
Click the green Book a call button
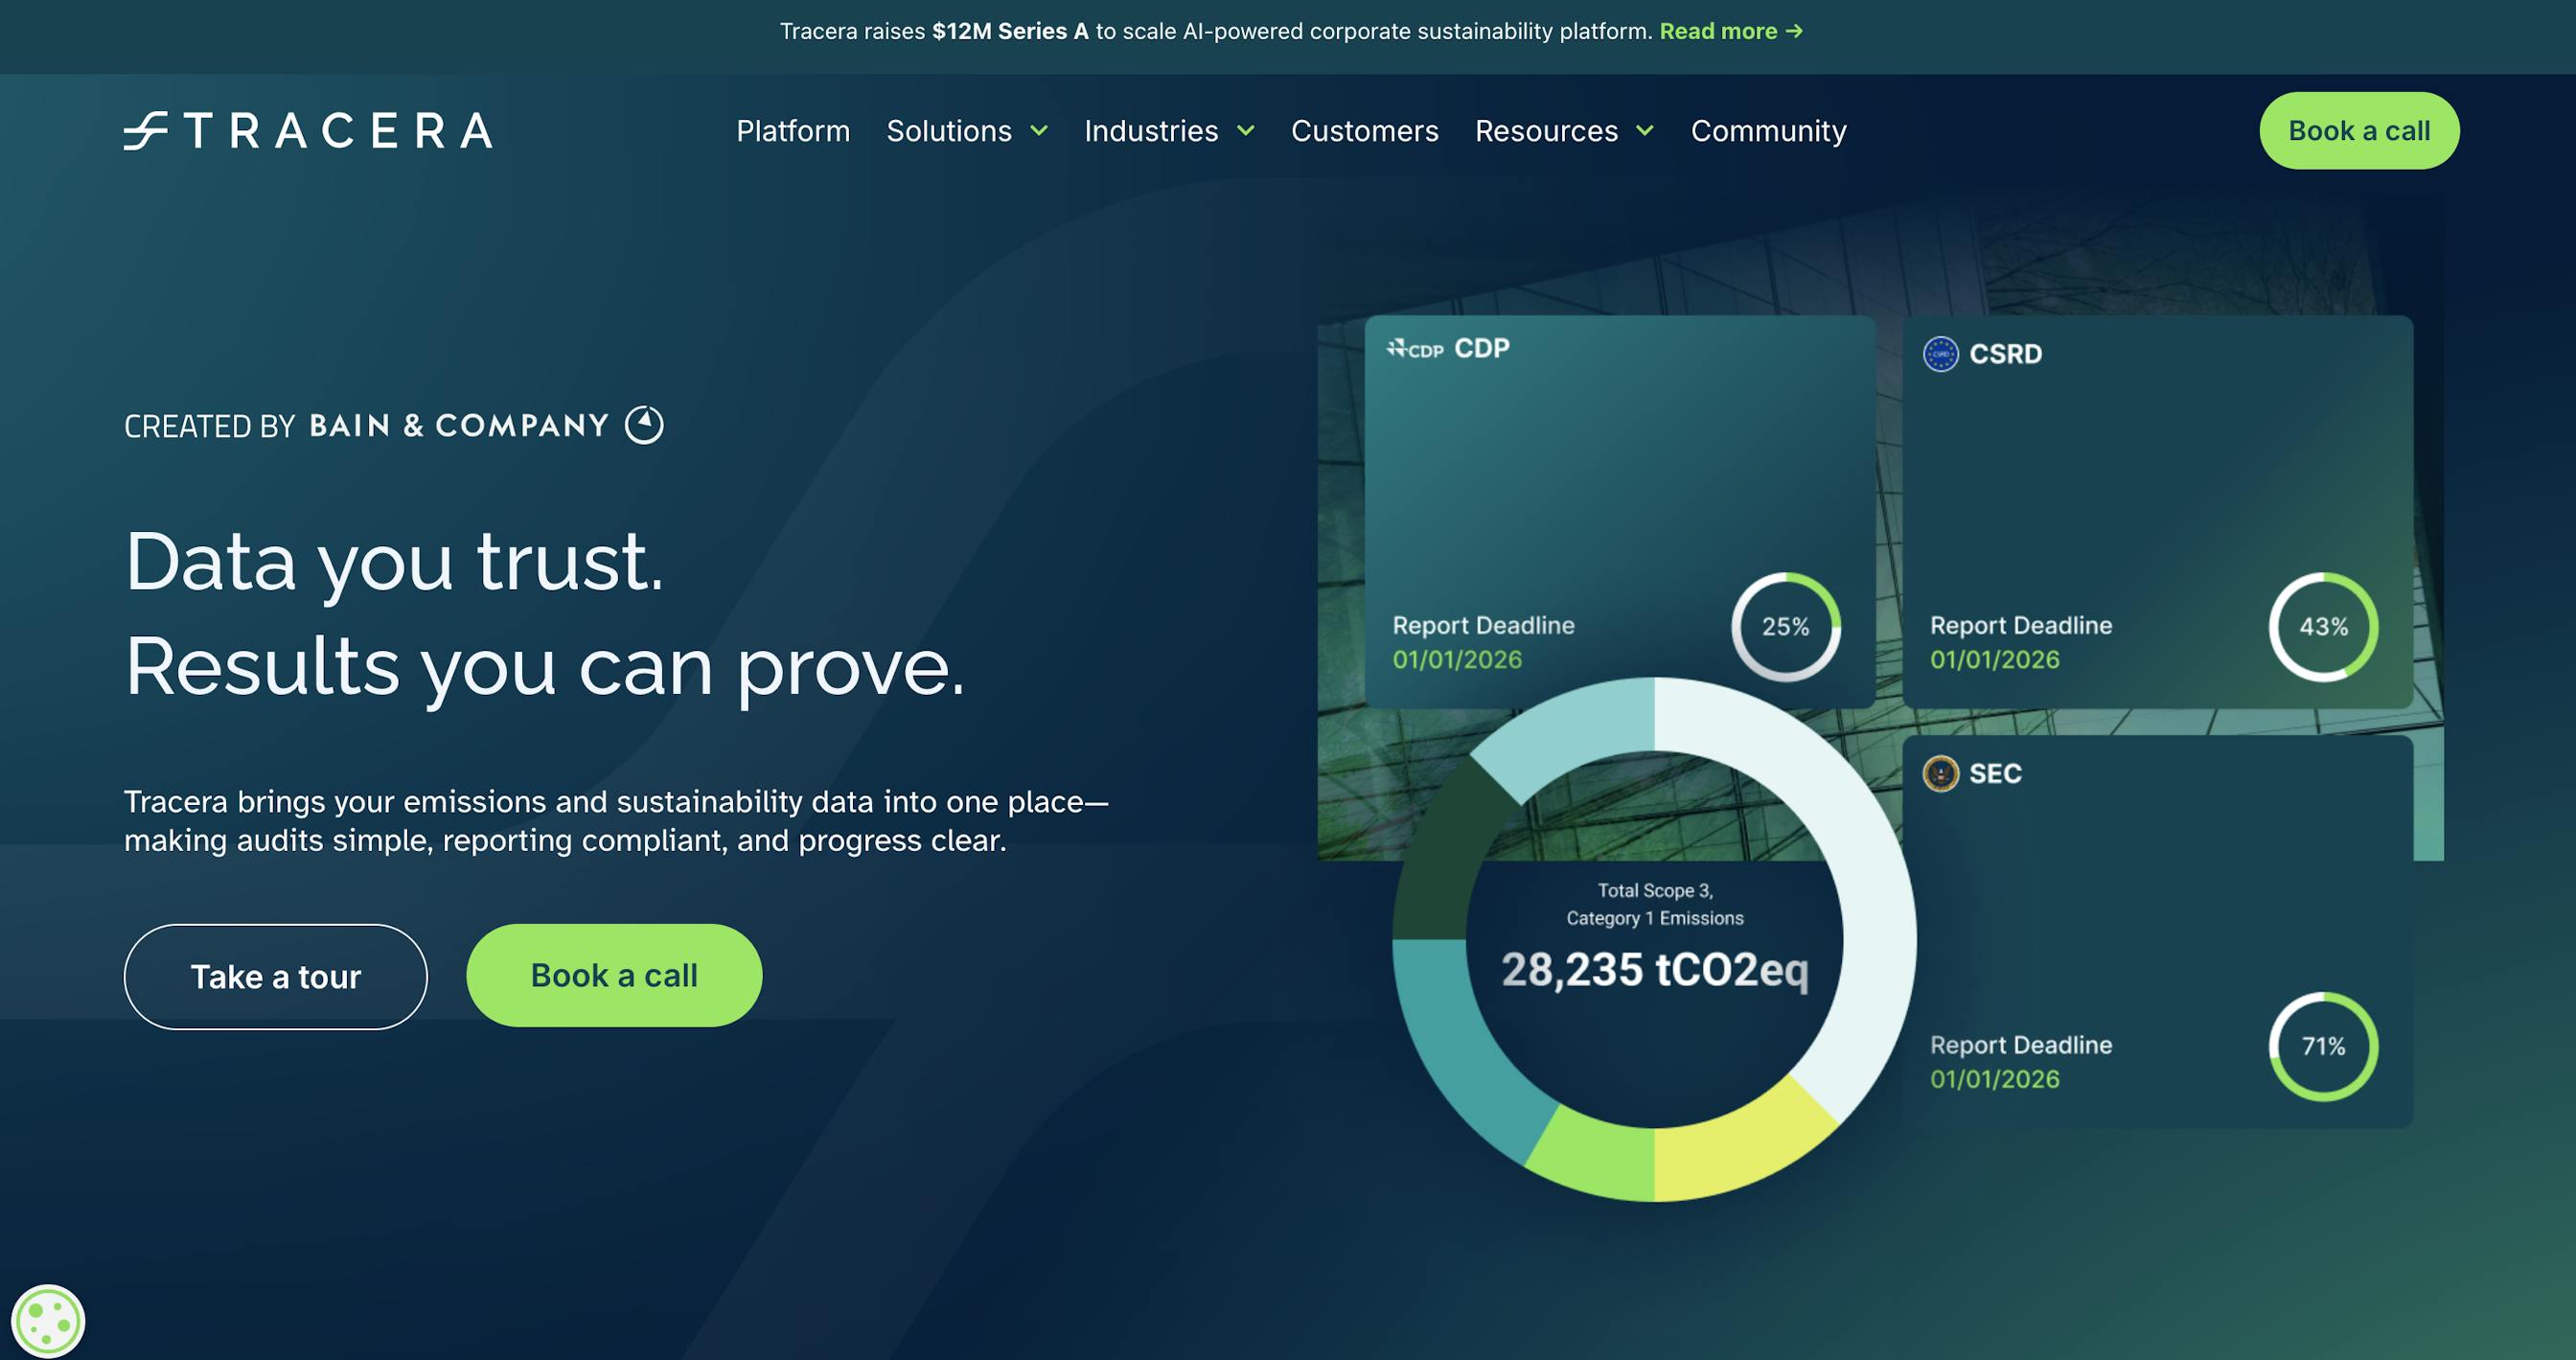click(x=2359, y=130)
